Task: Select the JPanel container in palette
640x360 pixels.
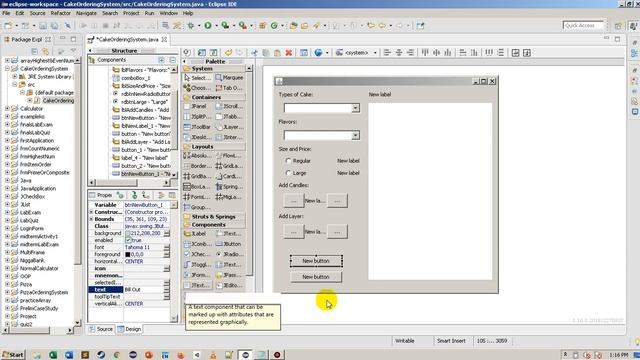Action: 195,106
